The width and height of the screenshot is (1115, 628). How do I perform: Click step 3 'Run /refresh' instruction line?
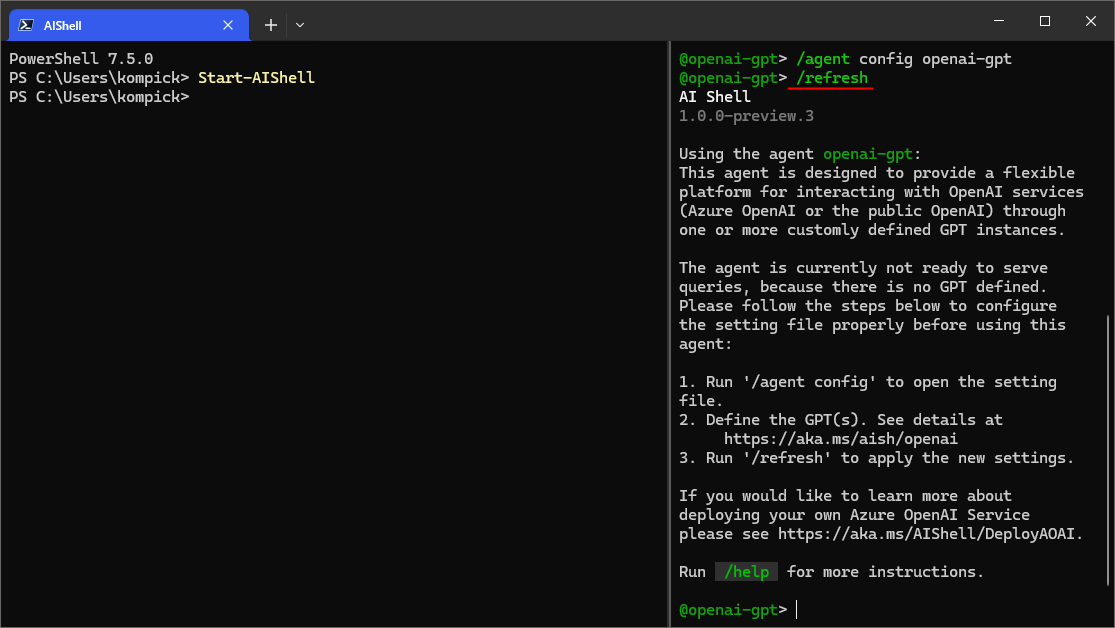[x=876, y=458]
